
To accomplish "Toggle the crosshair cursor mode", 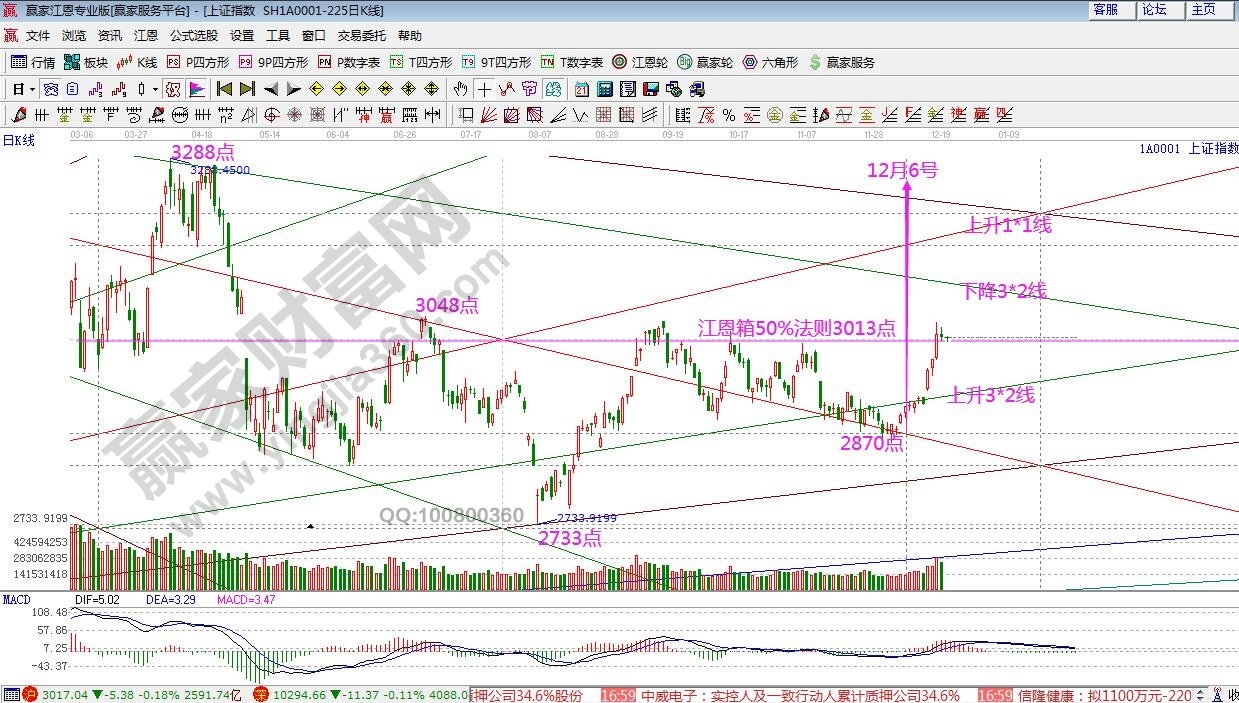I will pos(484,89).
